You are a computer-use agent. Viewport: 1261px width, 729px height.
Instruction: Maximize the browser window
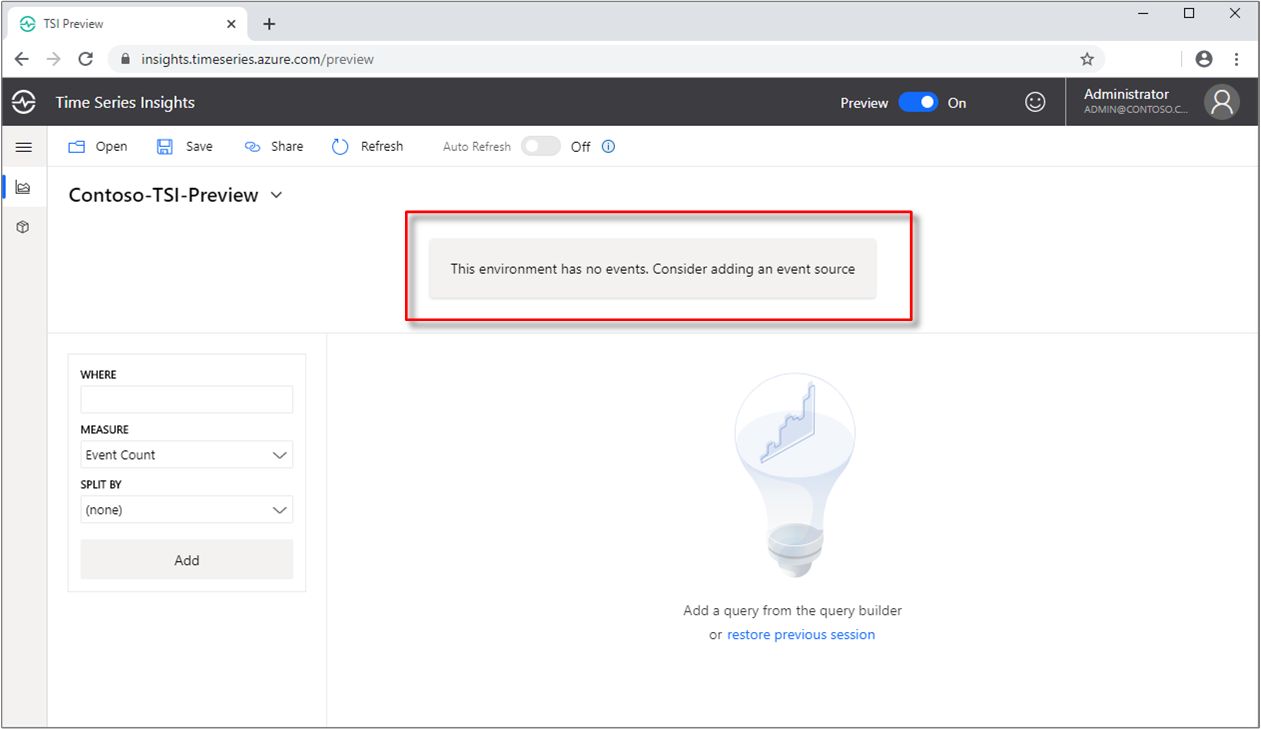point(1189,13)
